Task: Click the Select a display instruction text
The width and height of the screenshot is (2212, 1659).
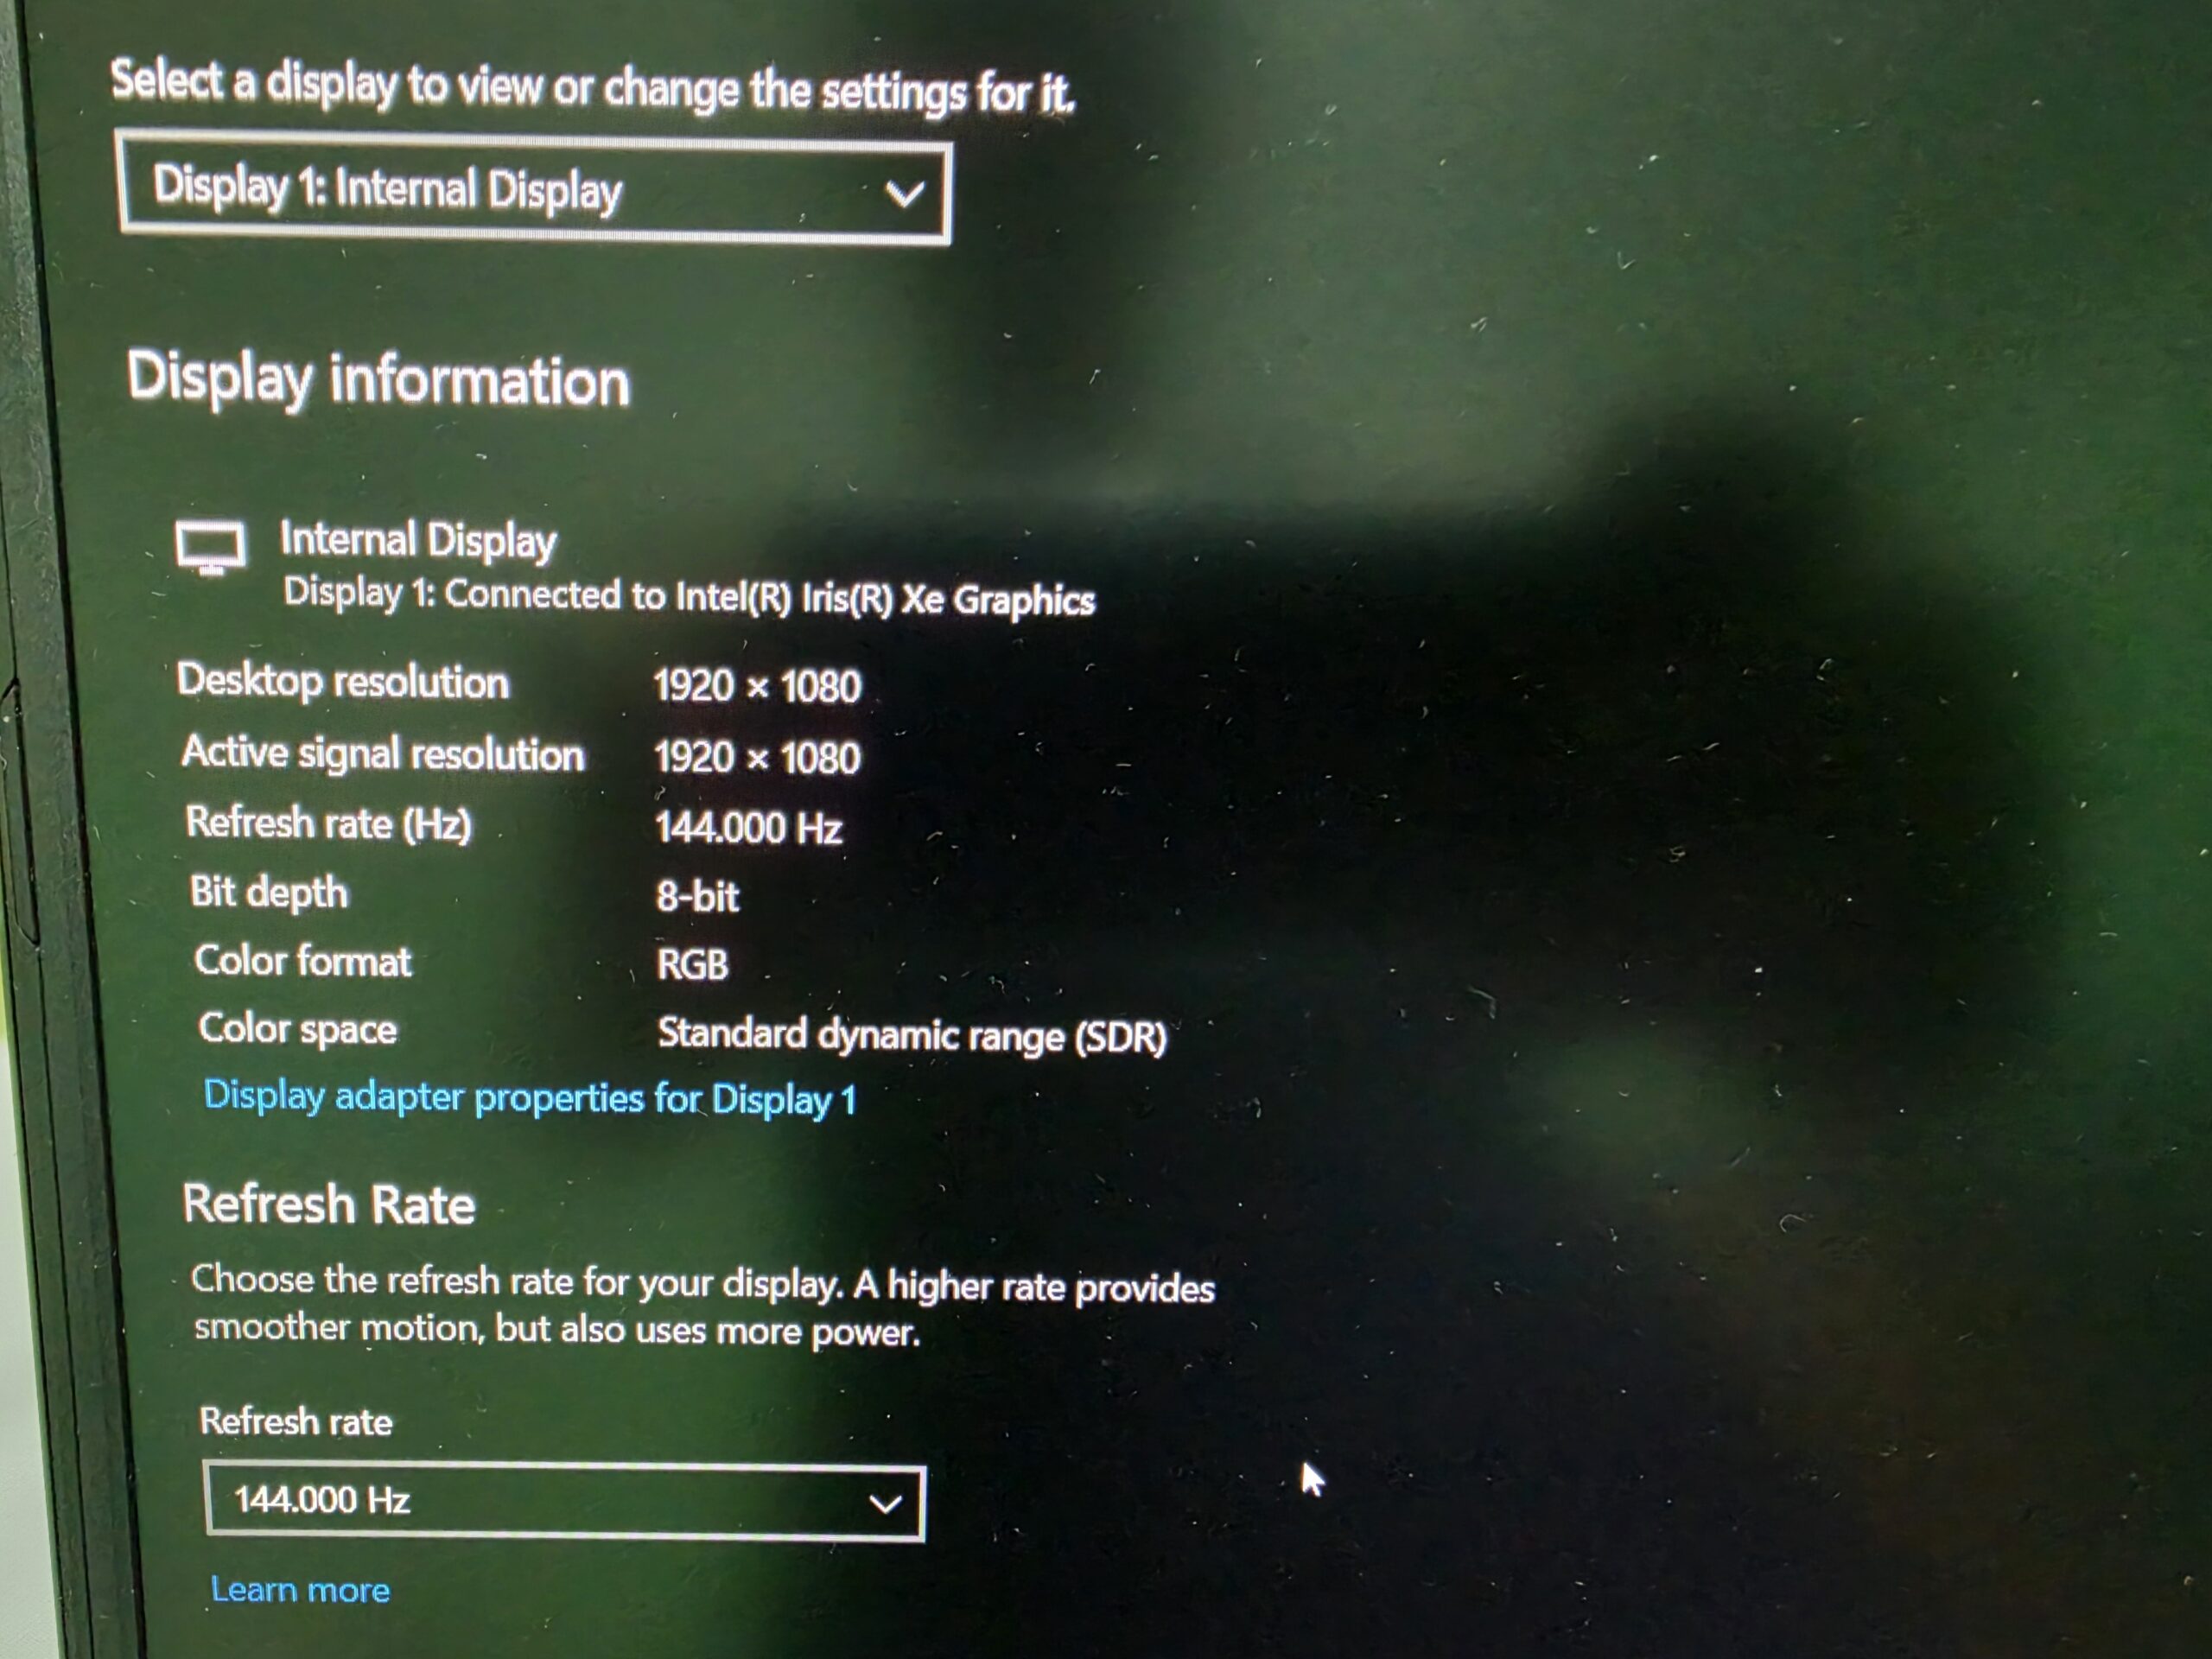Action: click(x=593, y=87)
